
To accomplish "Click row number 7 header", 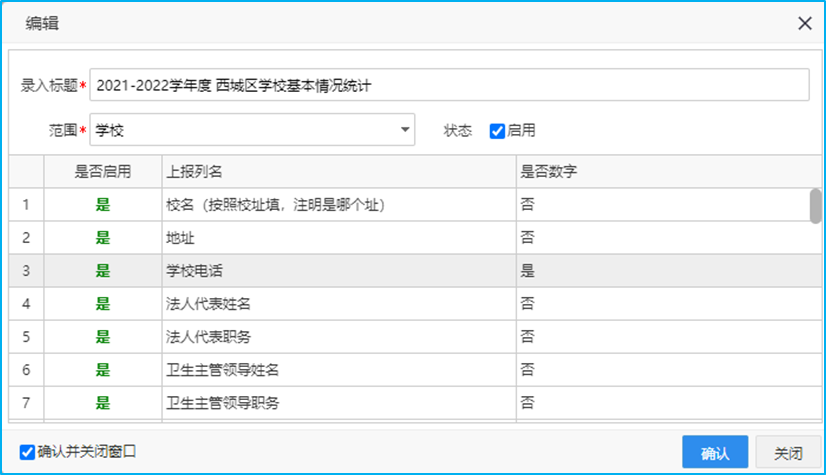I will pos(26,403).
